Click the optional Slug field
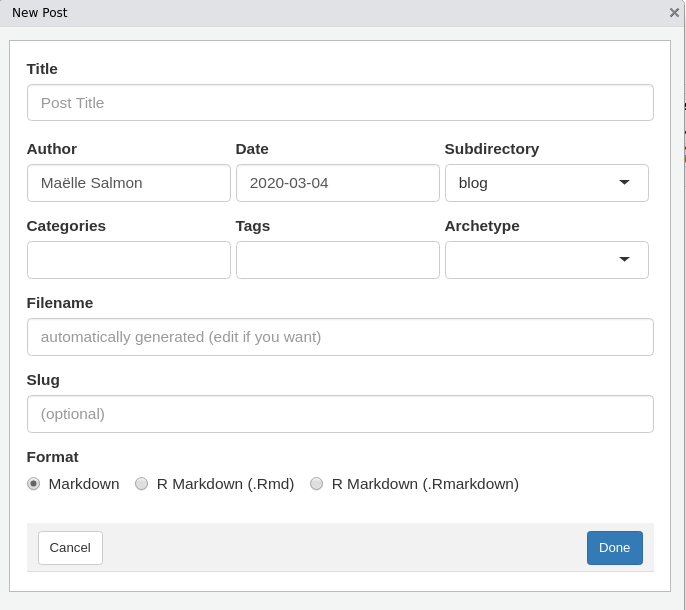Image resolution: width=686 pixels, height=610 pixels. (340, 414)
